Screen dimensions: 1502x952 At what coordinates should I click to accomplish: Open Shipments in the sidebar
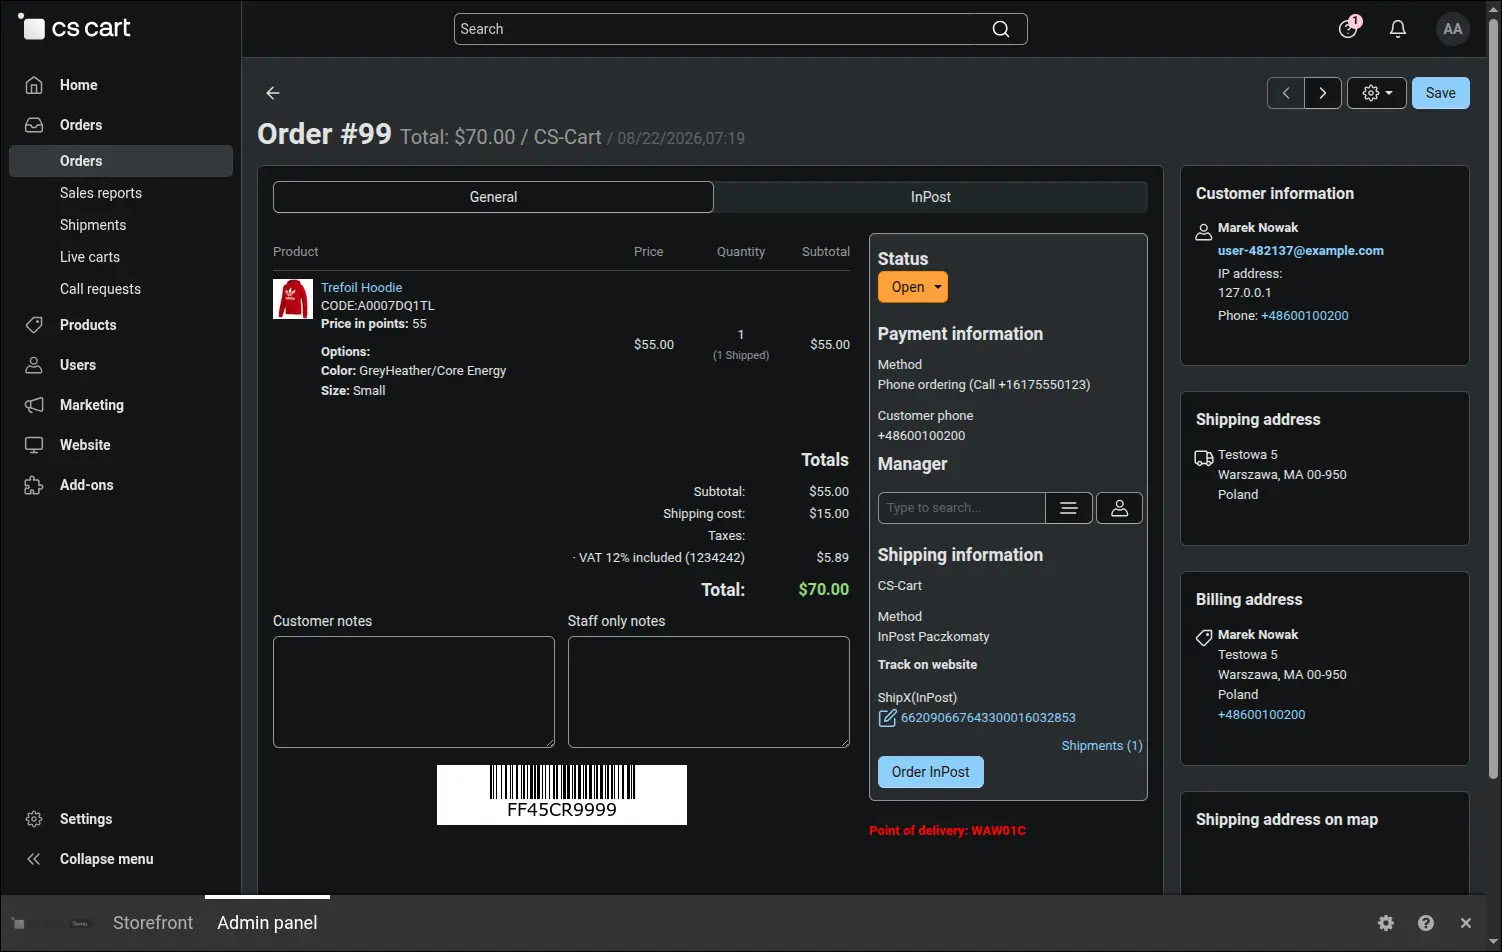93,225
